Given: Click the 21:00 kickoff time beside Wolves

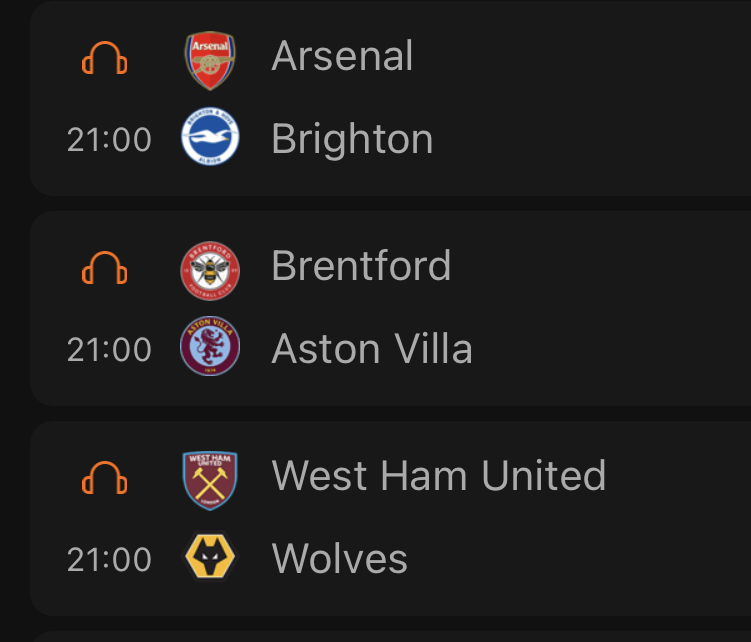Looking at the screenshot, I should (109, 559).
